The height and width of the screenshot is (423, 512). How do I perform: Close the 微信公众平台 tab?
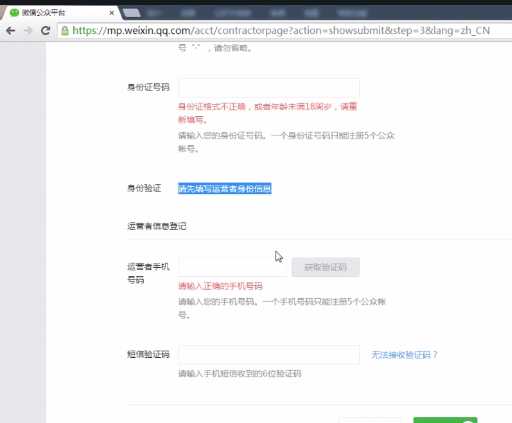112,13
